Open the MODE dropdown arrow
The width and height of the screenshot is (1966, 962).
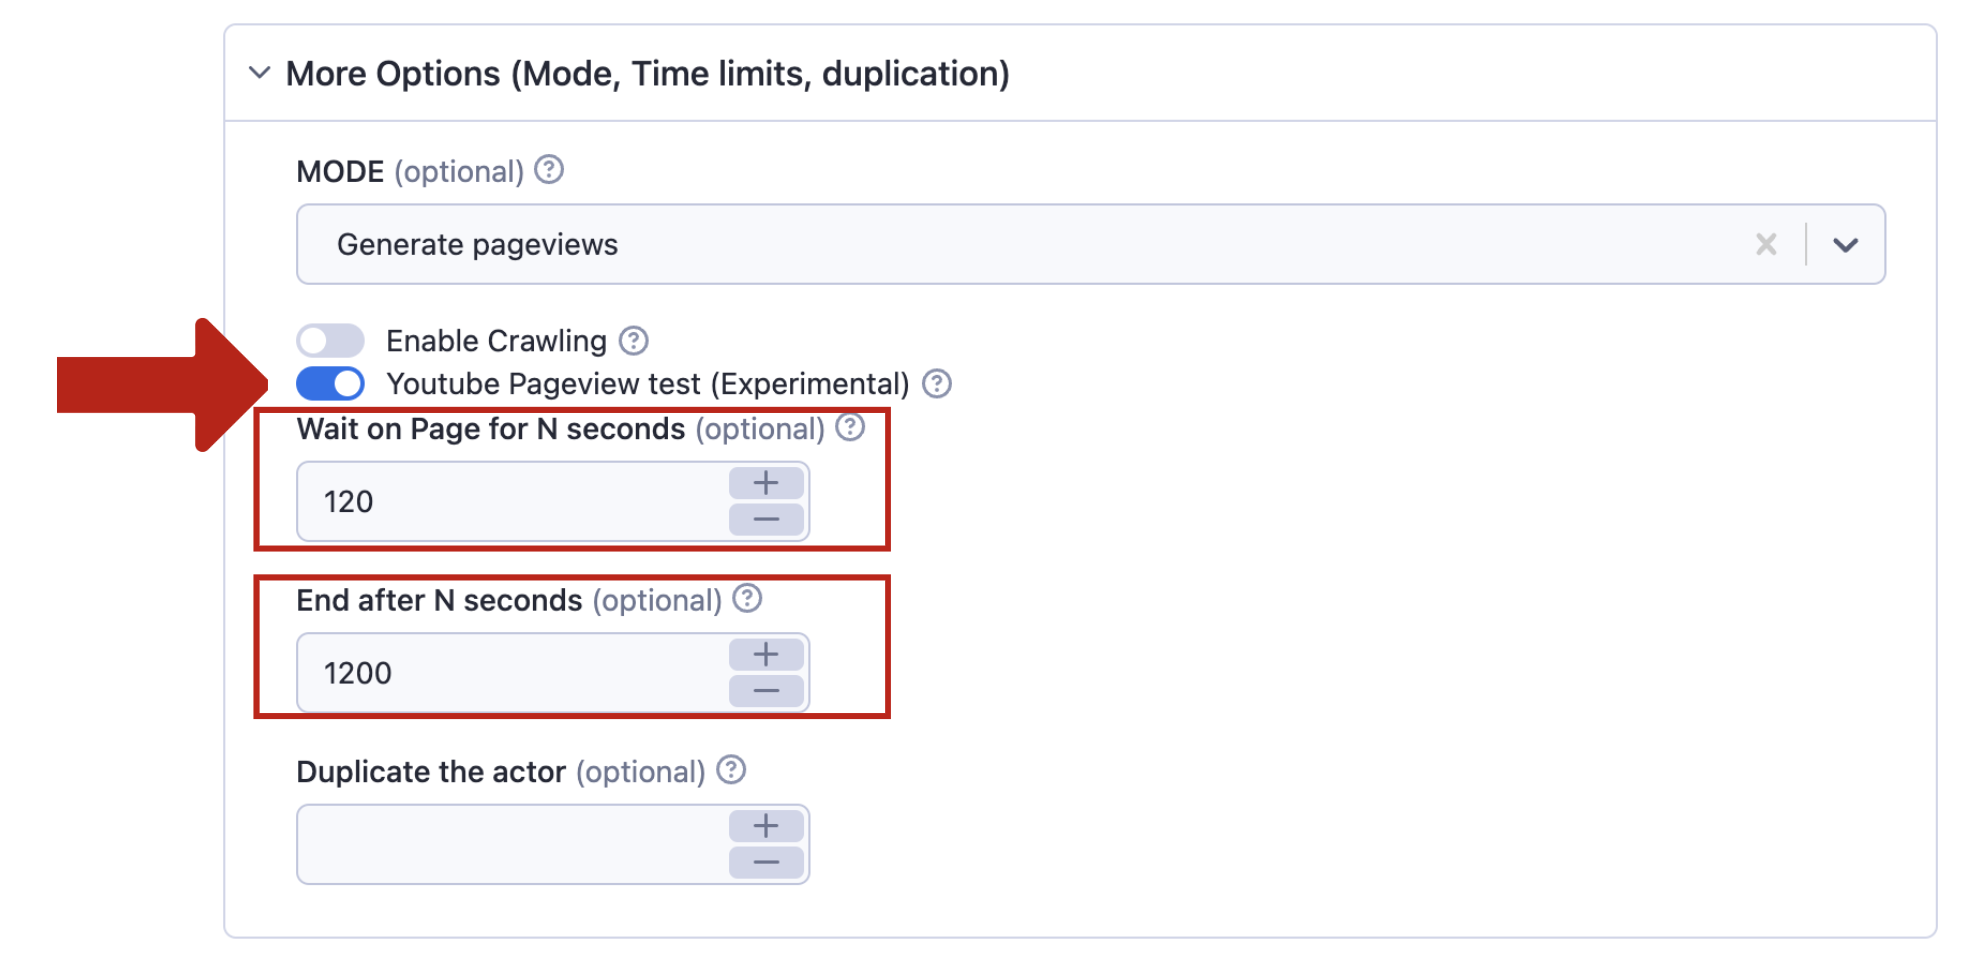click(1845, 244)
